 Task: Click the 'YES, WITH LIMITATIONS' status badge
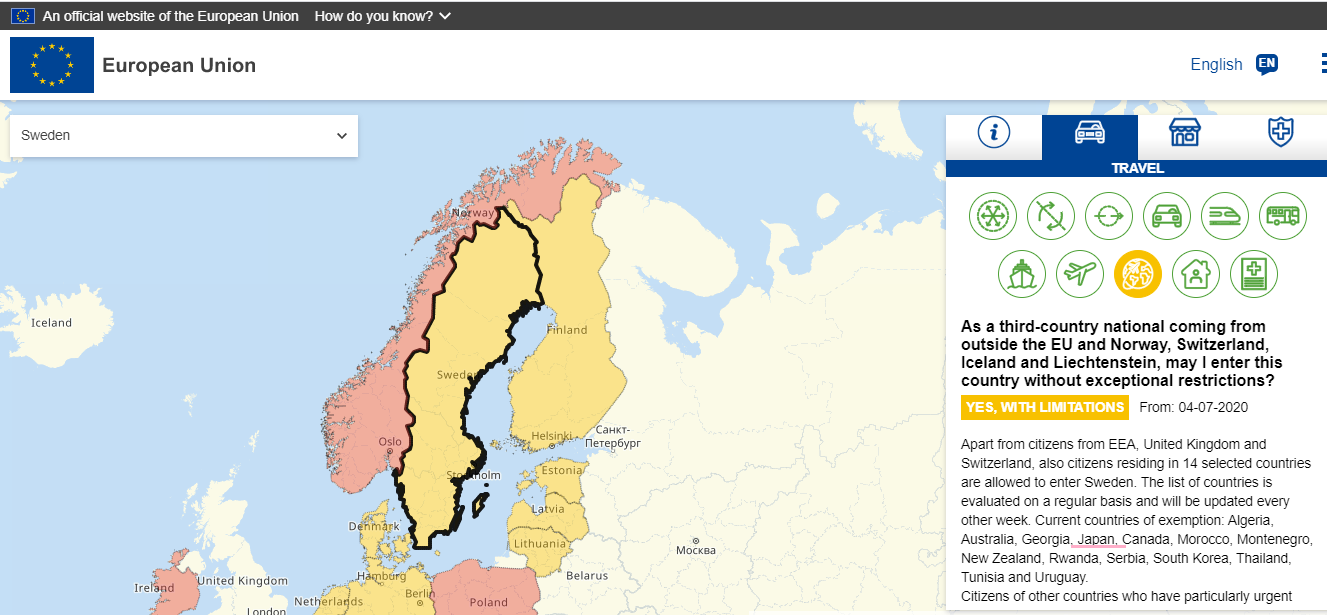[x=1045, y=407]
